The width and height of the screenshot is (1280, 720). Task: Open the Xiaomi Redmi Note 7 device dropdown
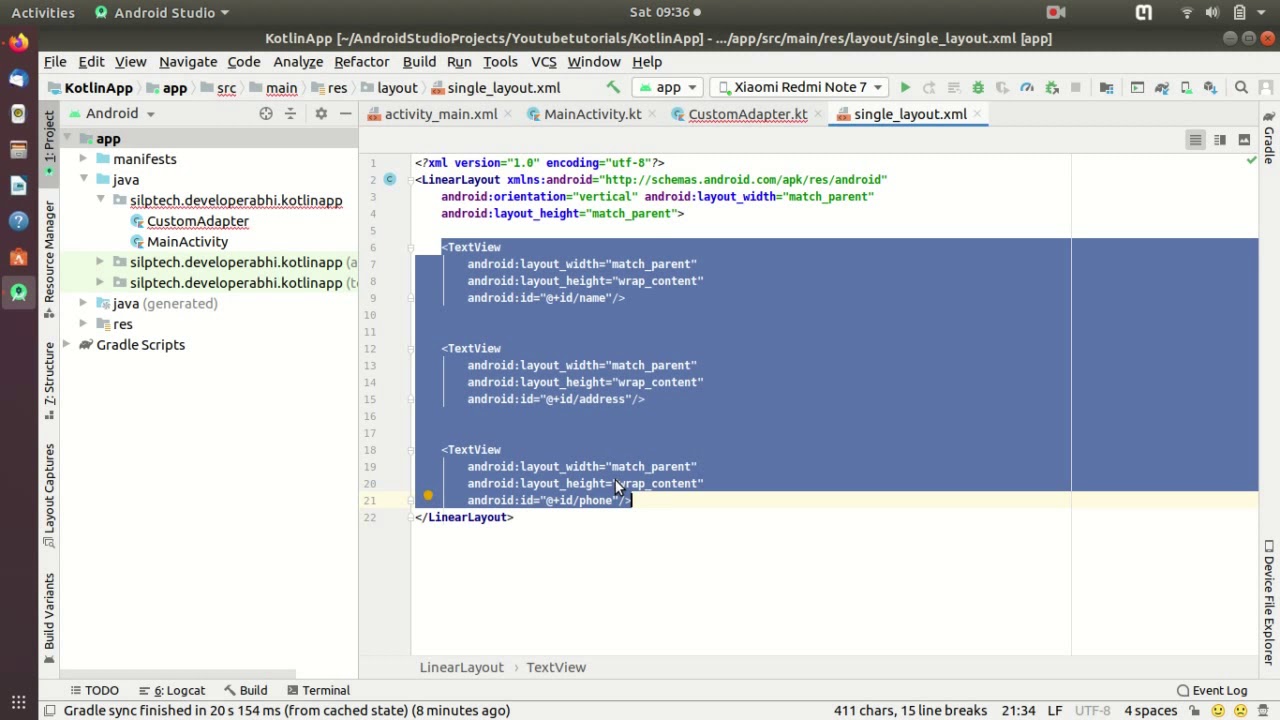point(800,87)
